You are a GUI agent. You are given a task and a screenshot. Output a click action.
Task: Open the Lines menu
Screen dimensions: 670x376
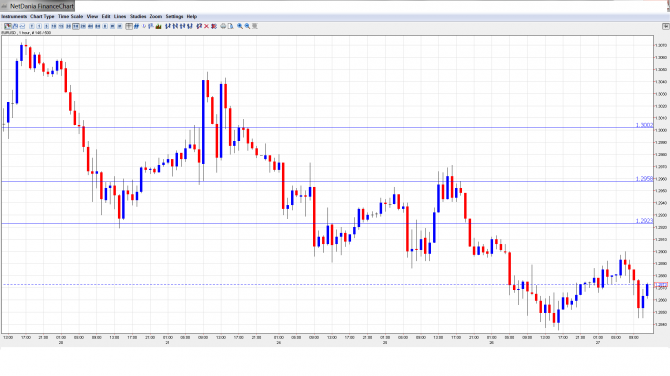click(120, 16)
